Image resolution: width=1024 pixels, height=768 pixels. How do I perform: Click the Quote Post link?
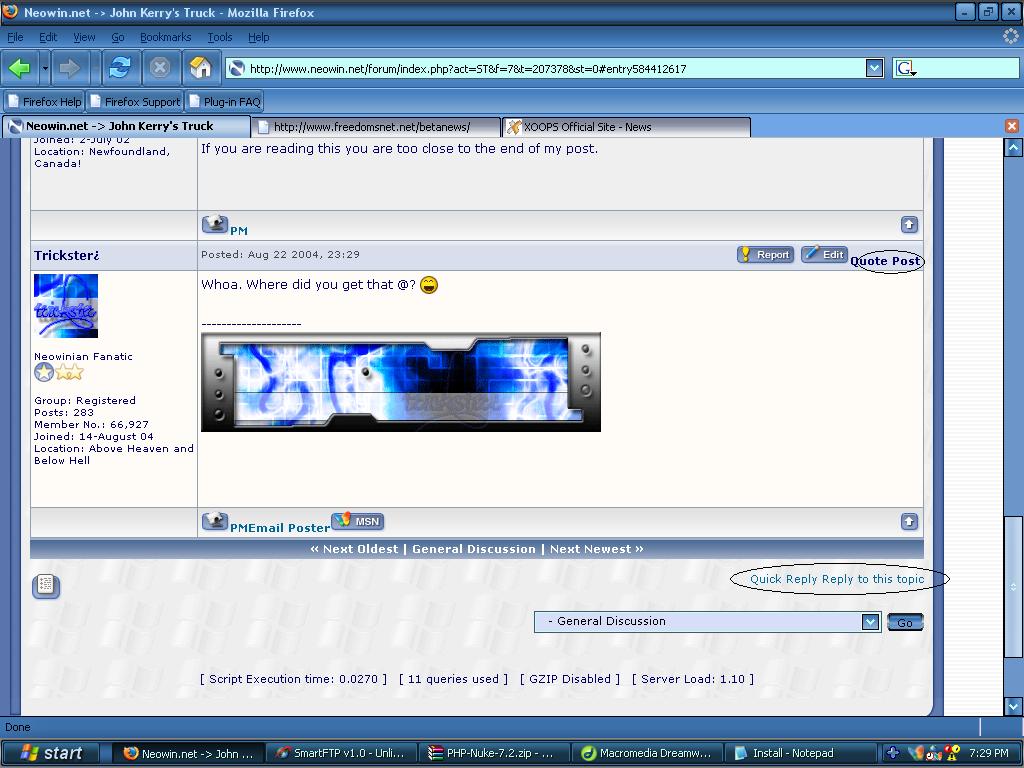coord(886,261)
